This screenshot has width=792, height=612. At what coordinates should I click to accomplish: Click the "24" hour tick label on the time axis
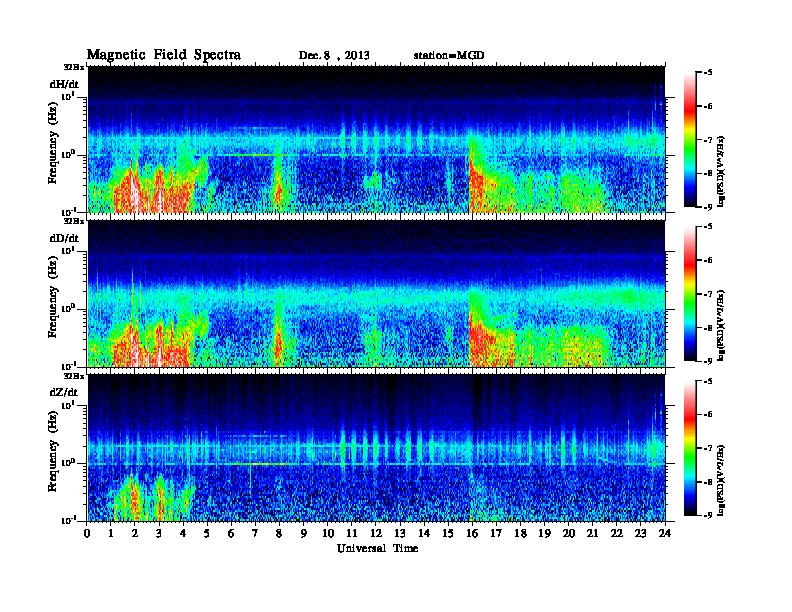(665, 533)
